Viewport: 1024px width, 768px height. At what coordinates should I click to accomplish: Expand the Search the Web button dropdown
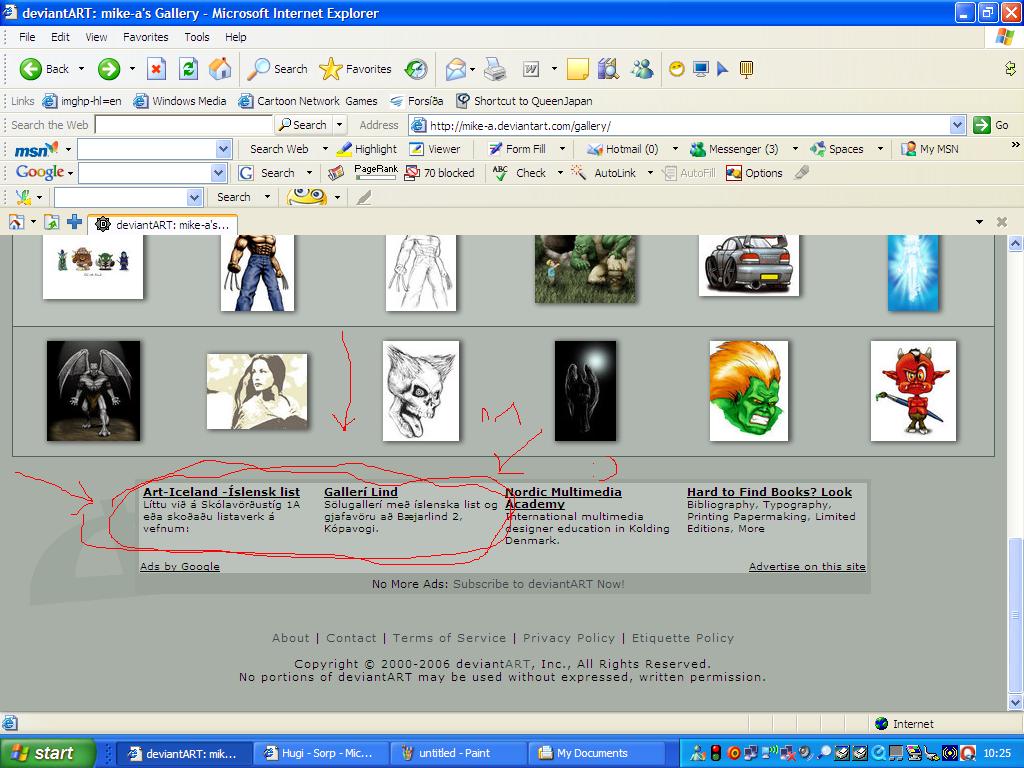(339, 125)
